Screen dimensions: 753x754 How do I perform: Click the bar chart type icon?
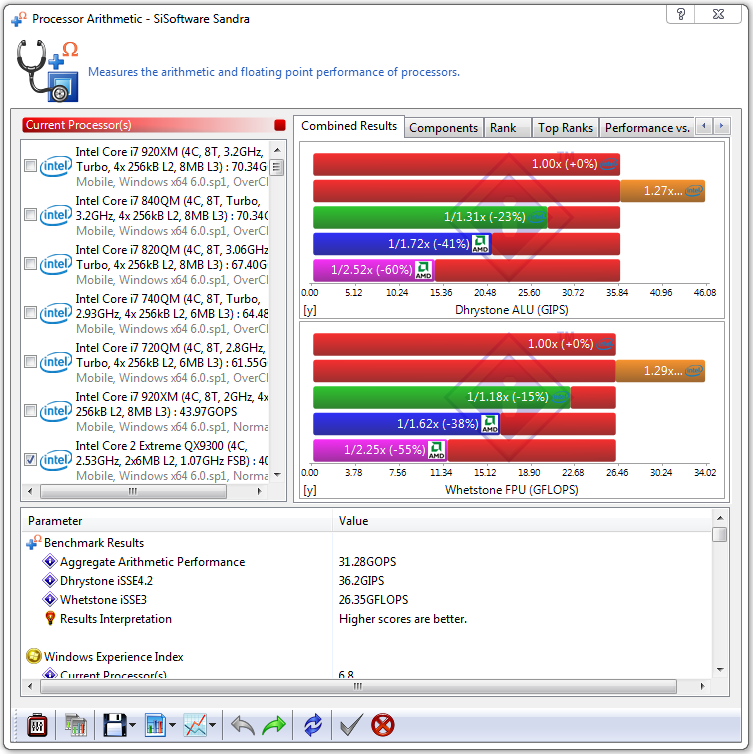pos(155,725)
